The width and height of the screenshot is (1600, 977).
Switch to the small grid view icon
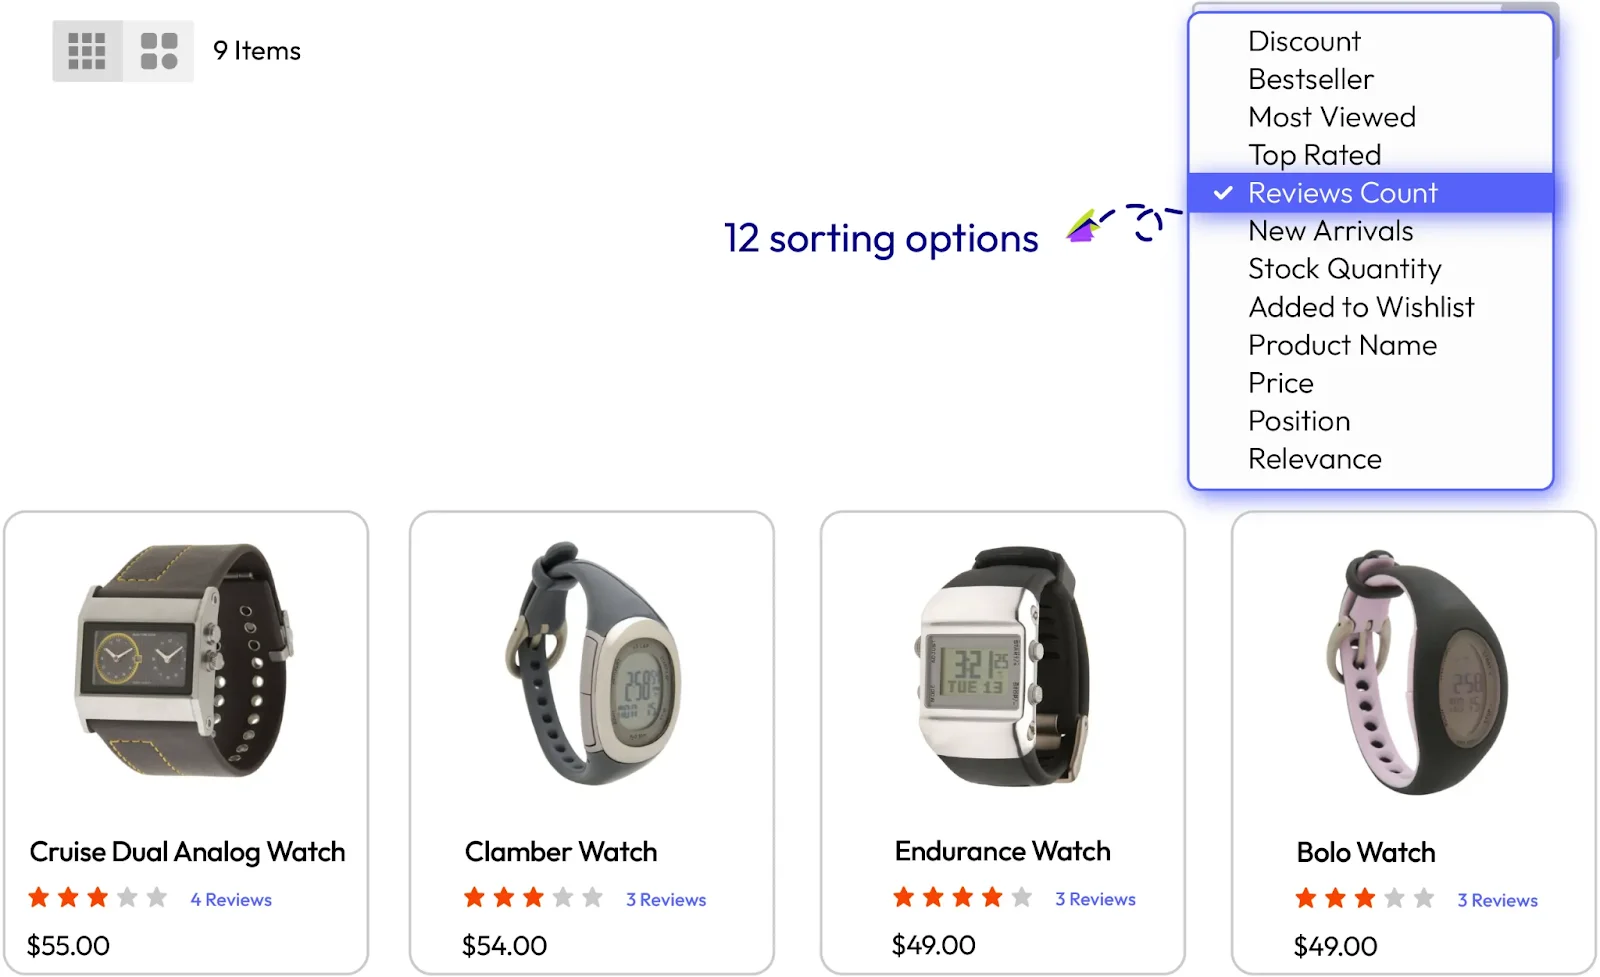pos(87,51)
